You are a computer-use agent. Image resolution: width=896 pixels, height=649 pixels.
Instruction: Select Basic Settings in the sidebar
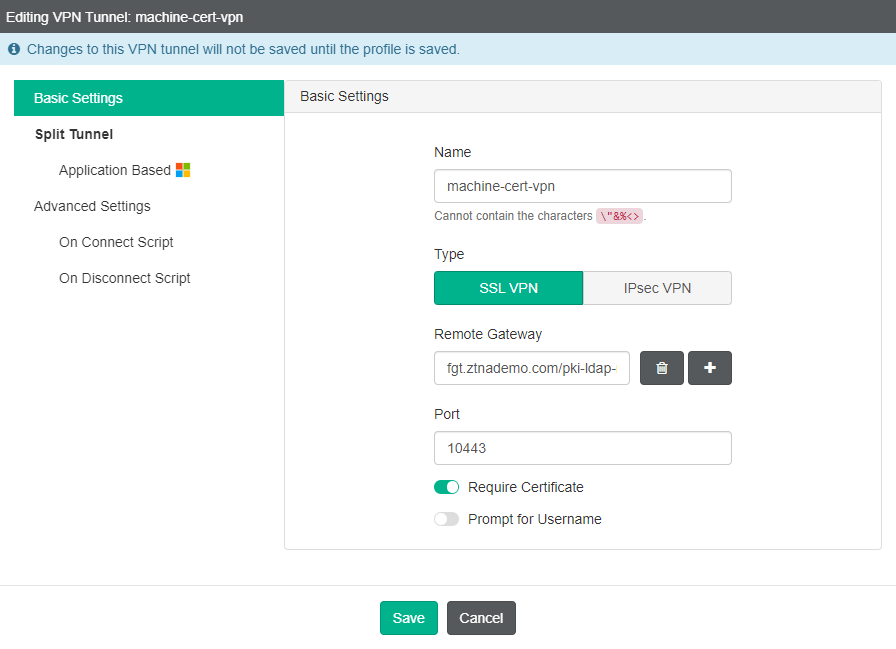pos(80,98)
